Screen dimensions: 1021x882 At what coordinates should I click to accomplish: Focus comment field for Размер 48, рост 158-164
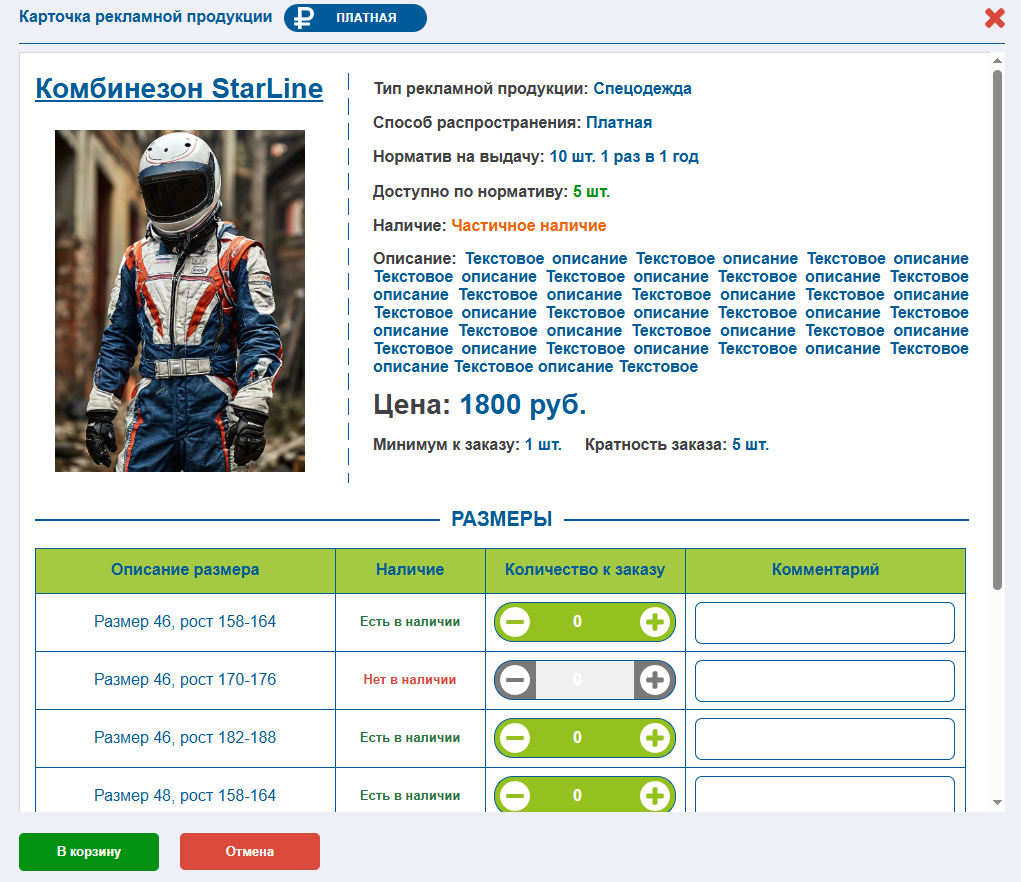[x=824, y=794]
